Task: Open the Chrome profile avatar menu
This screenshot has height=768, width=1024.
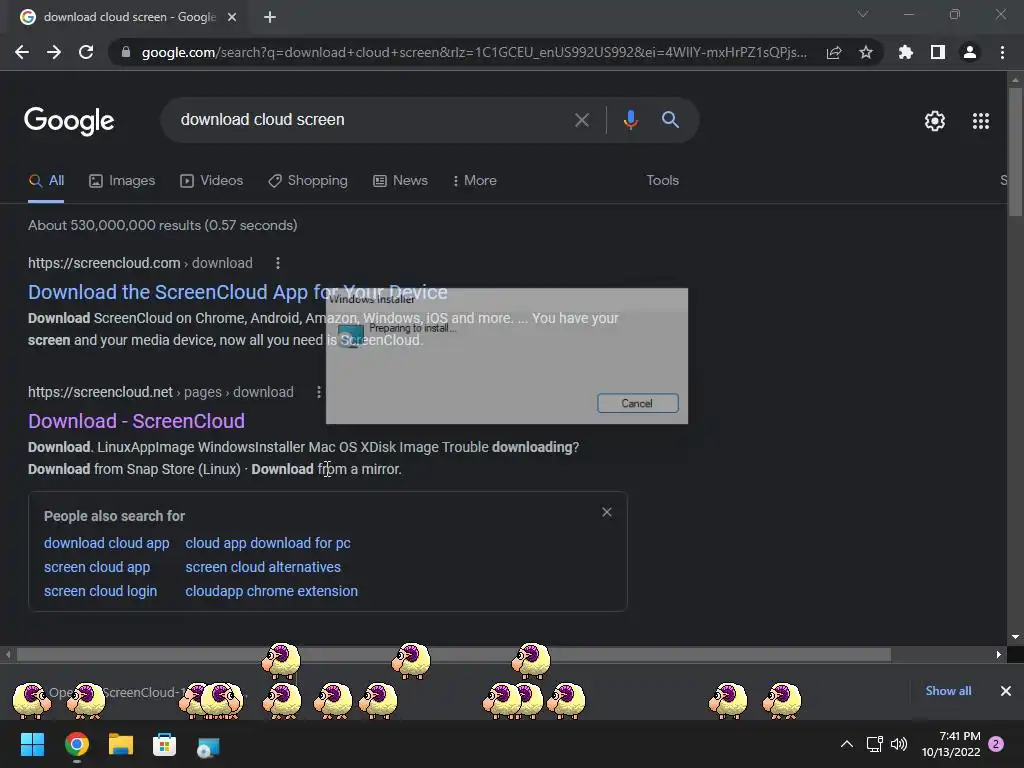Action: click(970, 52)
